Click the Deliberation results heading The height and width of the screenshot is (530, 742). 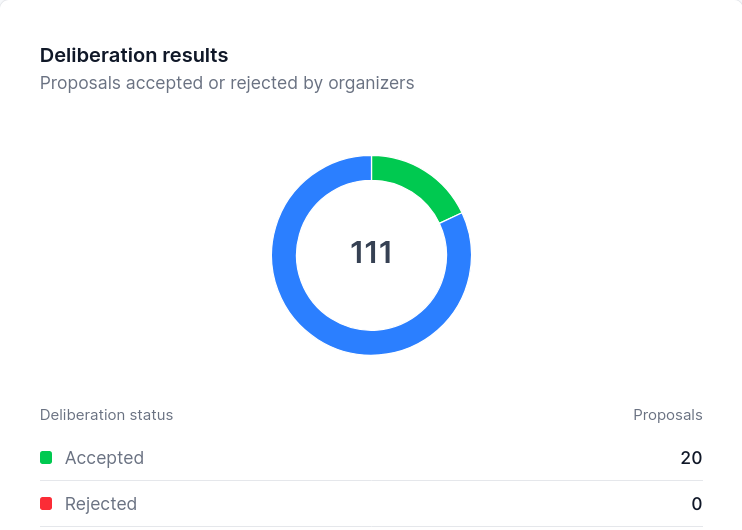click(x=134, y=55)
